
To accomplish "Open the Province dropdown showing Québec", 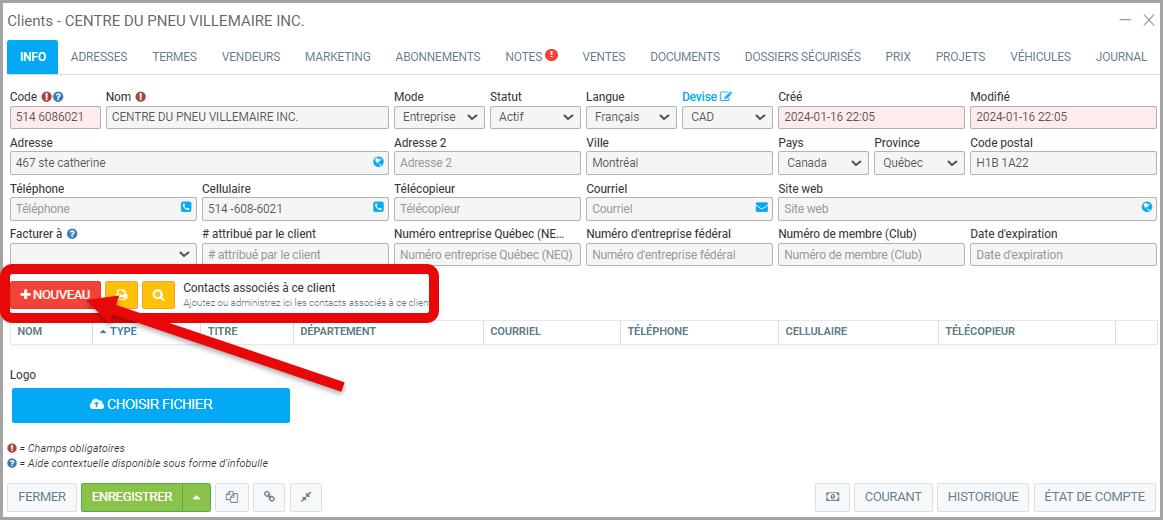I will [918, 163].
